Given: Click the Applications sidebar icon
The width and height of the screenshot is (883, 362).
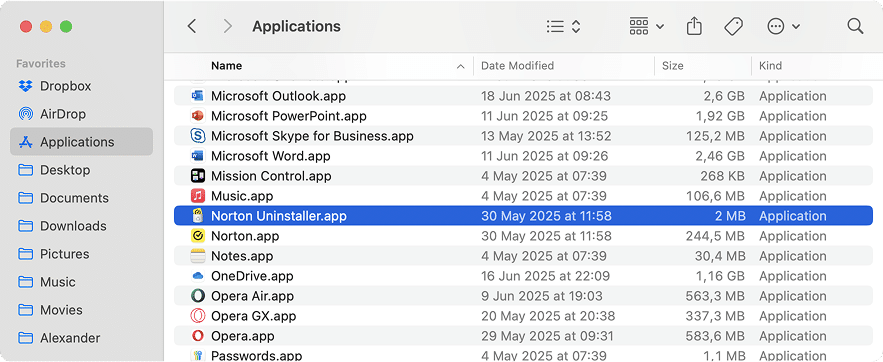Looking at the screenshot, I should pyautogui.click(x=25, y=142).
